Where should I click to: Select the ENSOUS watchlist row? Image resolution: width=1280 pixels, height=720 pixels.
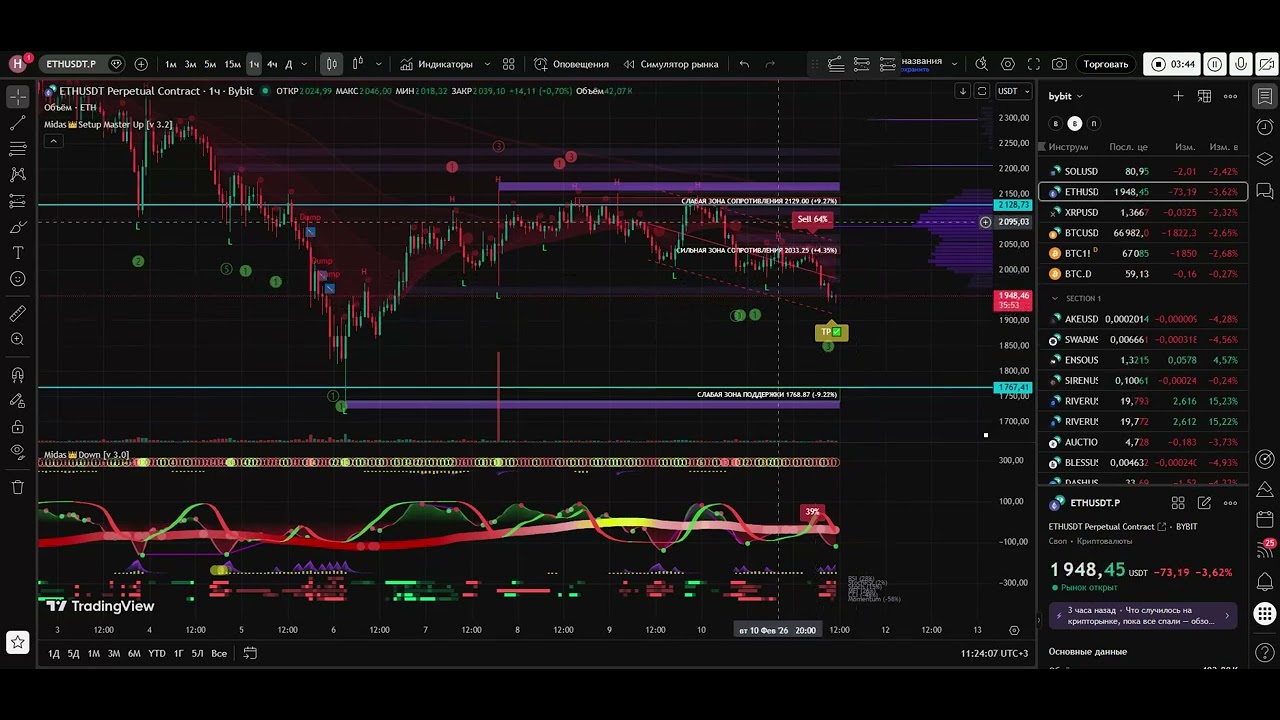click(x=1143, y=360)
